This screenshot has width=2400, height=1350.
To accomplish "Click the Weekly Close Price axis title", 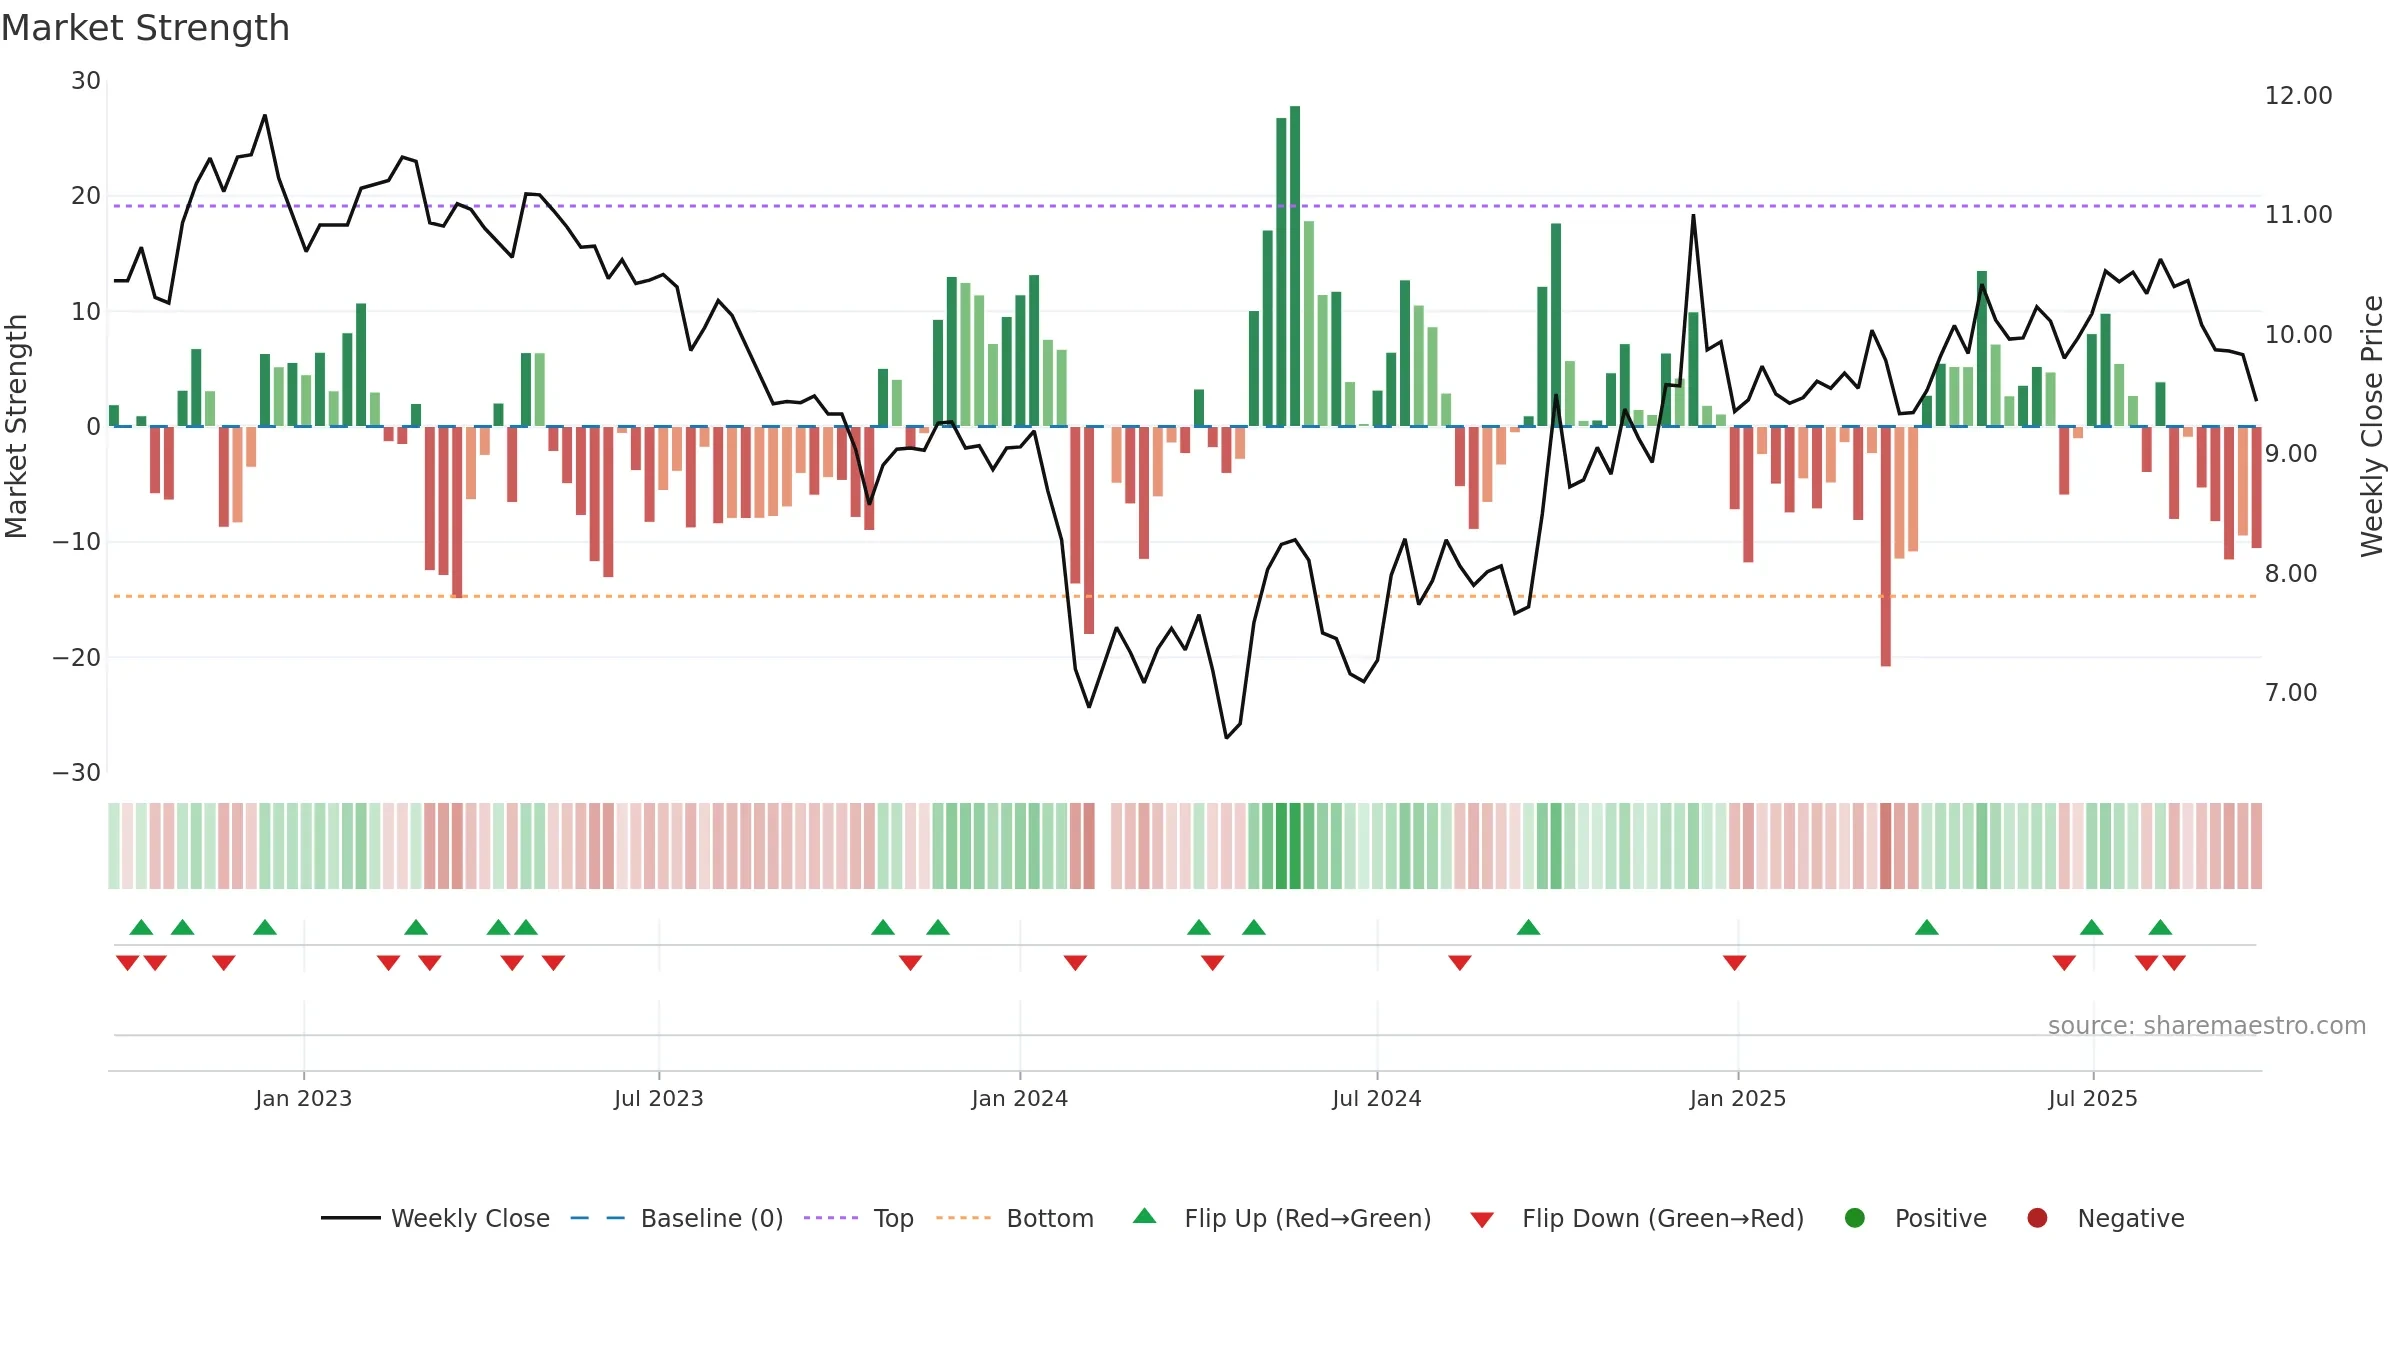I will [x=2372, y=426].
